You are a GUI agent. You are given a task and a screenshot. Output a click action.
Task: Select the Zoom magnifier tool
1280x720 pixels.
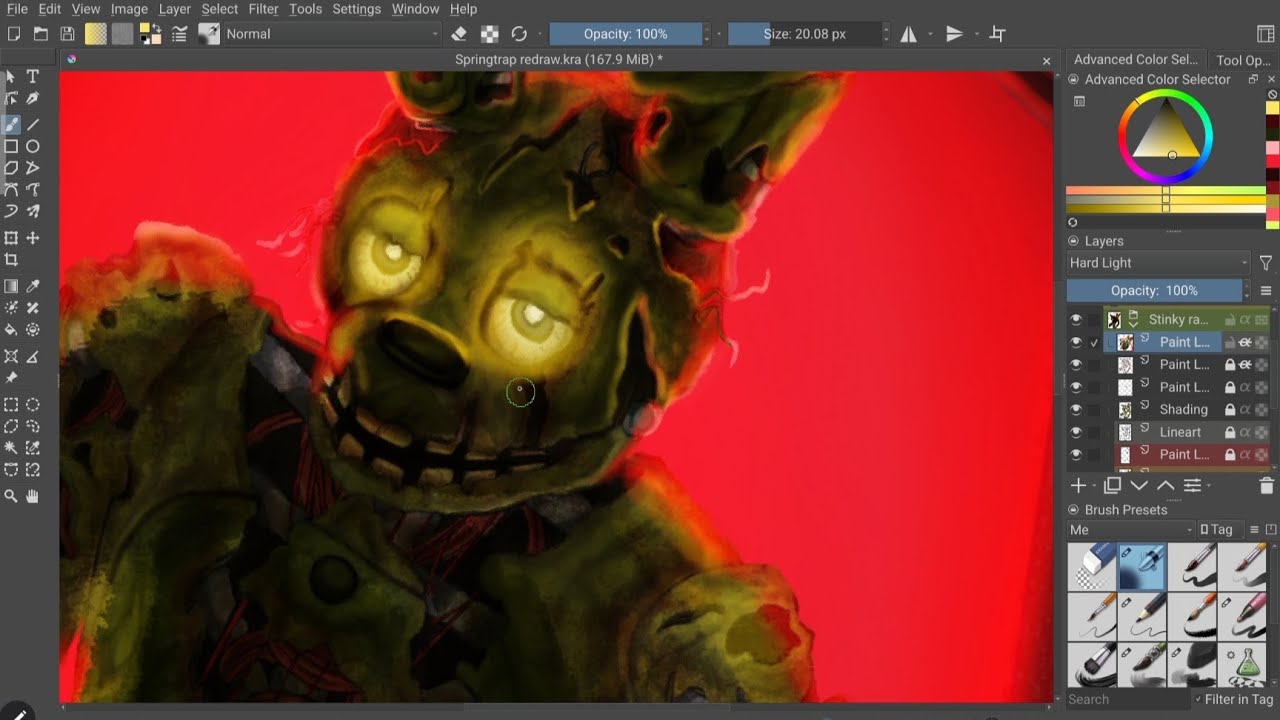(x=11, y=495)
